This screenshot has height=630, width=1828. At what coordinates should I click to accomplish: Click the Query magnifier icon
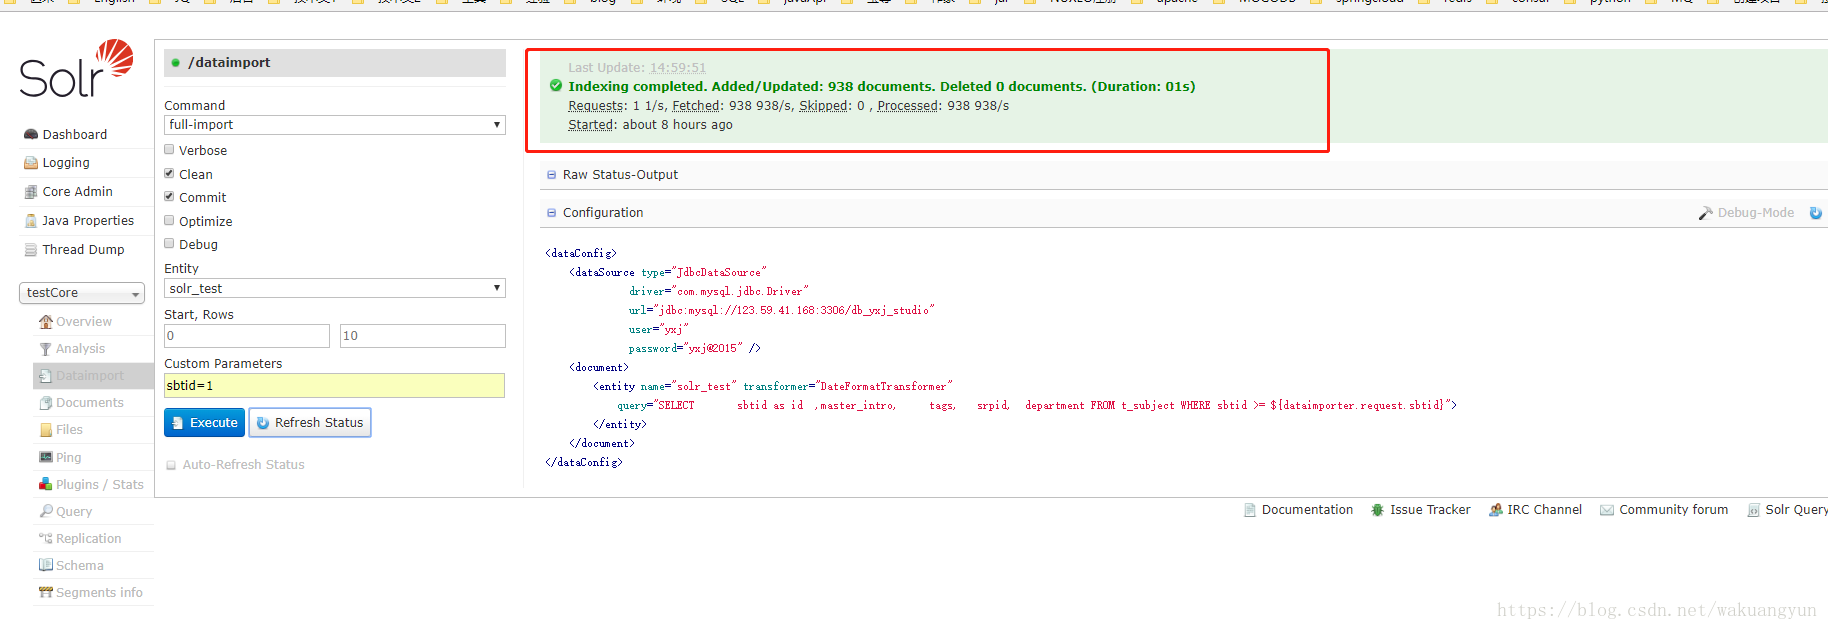[46, 511]
